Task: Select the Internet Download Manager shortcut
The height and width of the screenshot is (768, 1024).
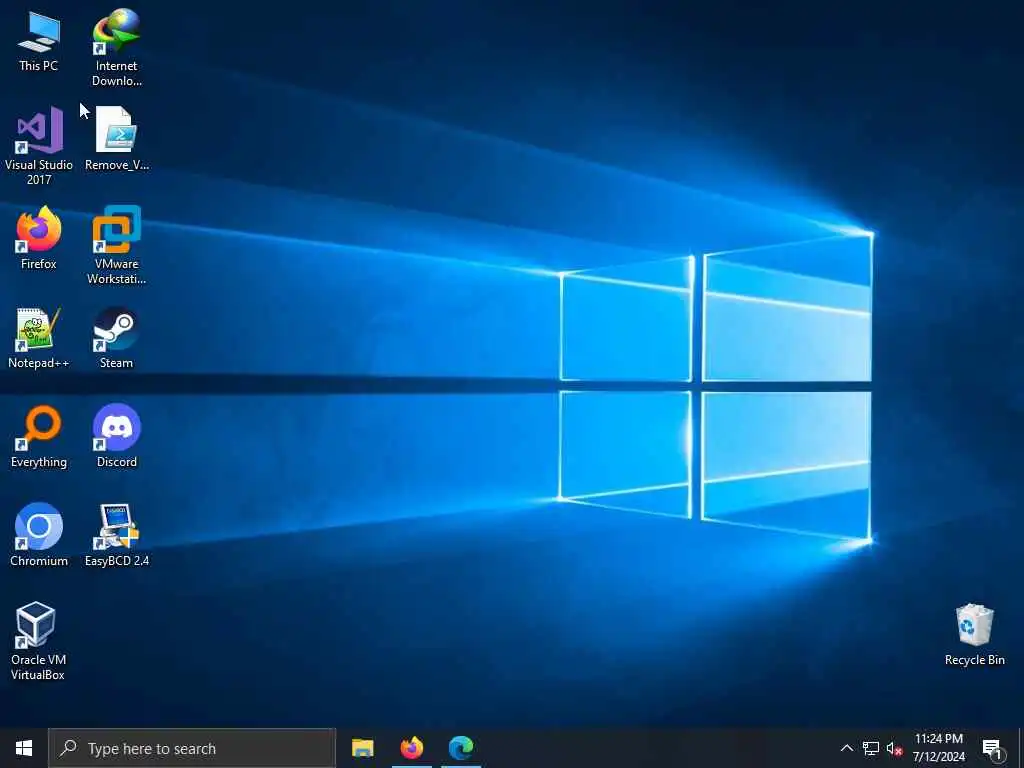Action: pyautogui.click(x=116, y=48)
